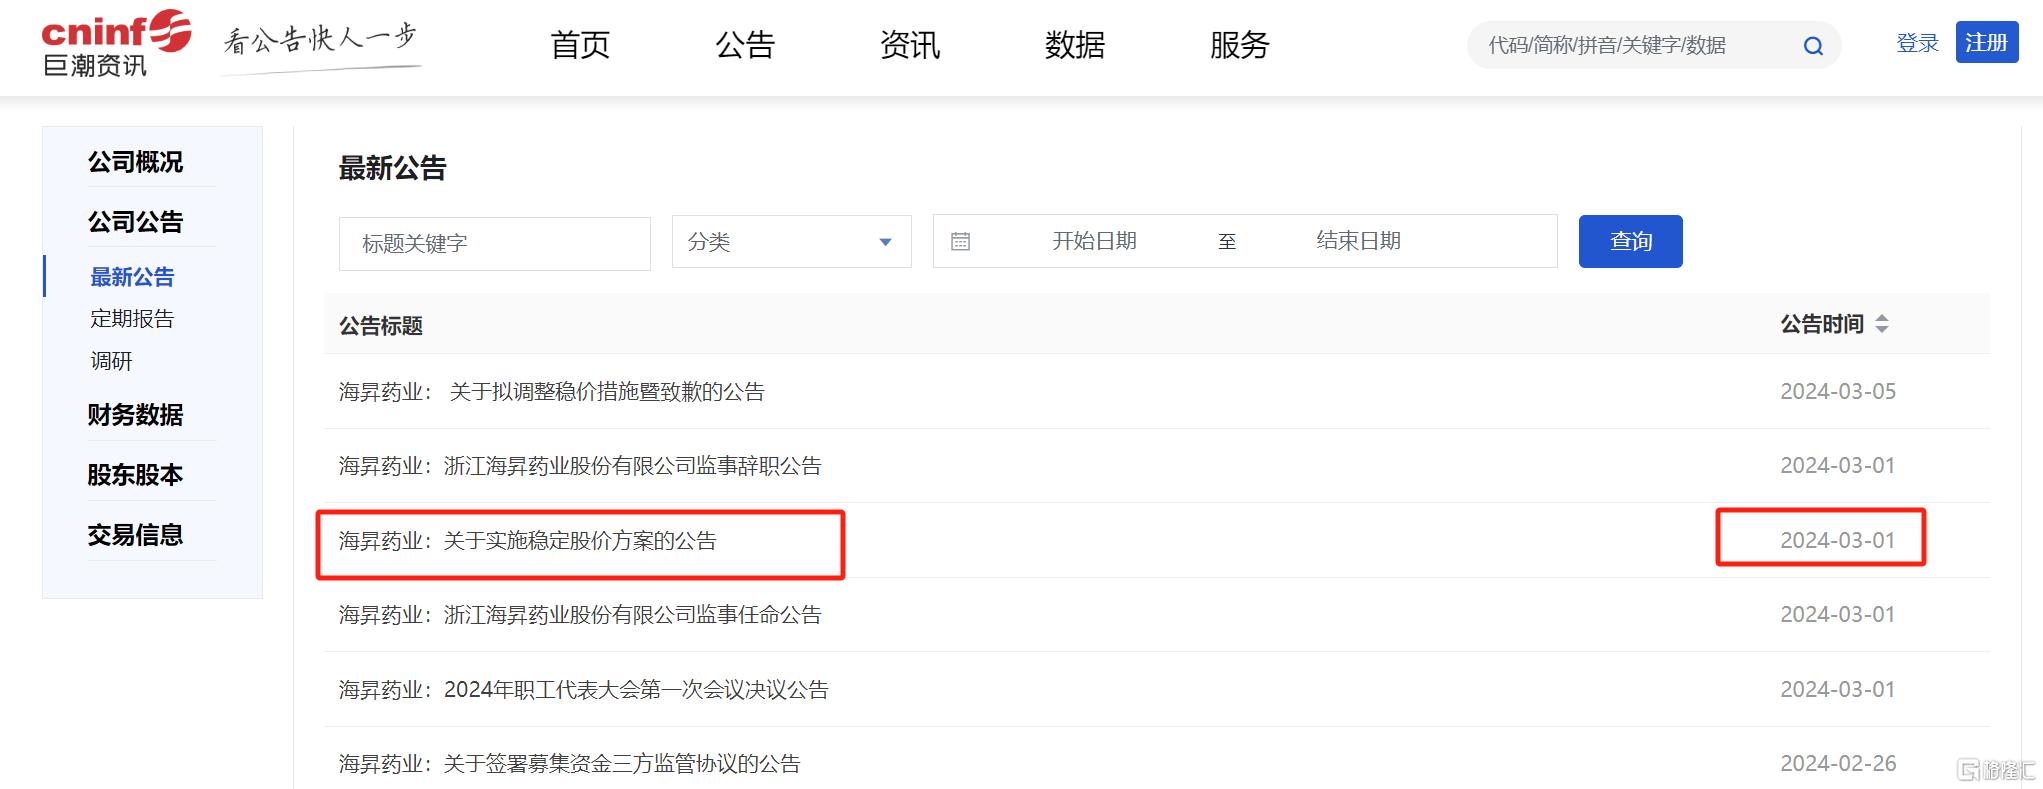Select 定期报告 sidebar item
Screen dimensions: 2043x789
click(132, 319)
